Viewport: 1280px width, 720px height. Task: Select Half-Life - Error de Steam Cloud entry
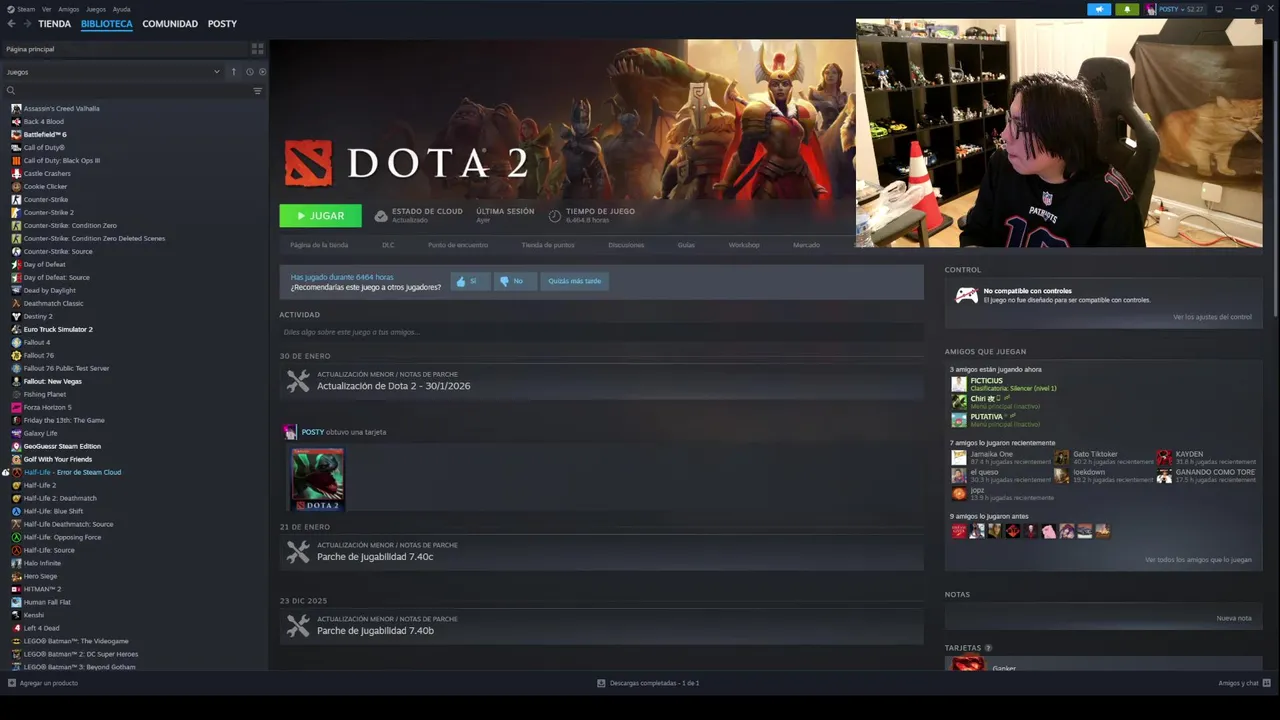click(72, 472)
